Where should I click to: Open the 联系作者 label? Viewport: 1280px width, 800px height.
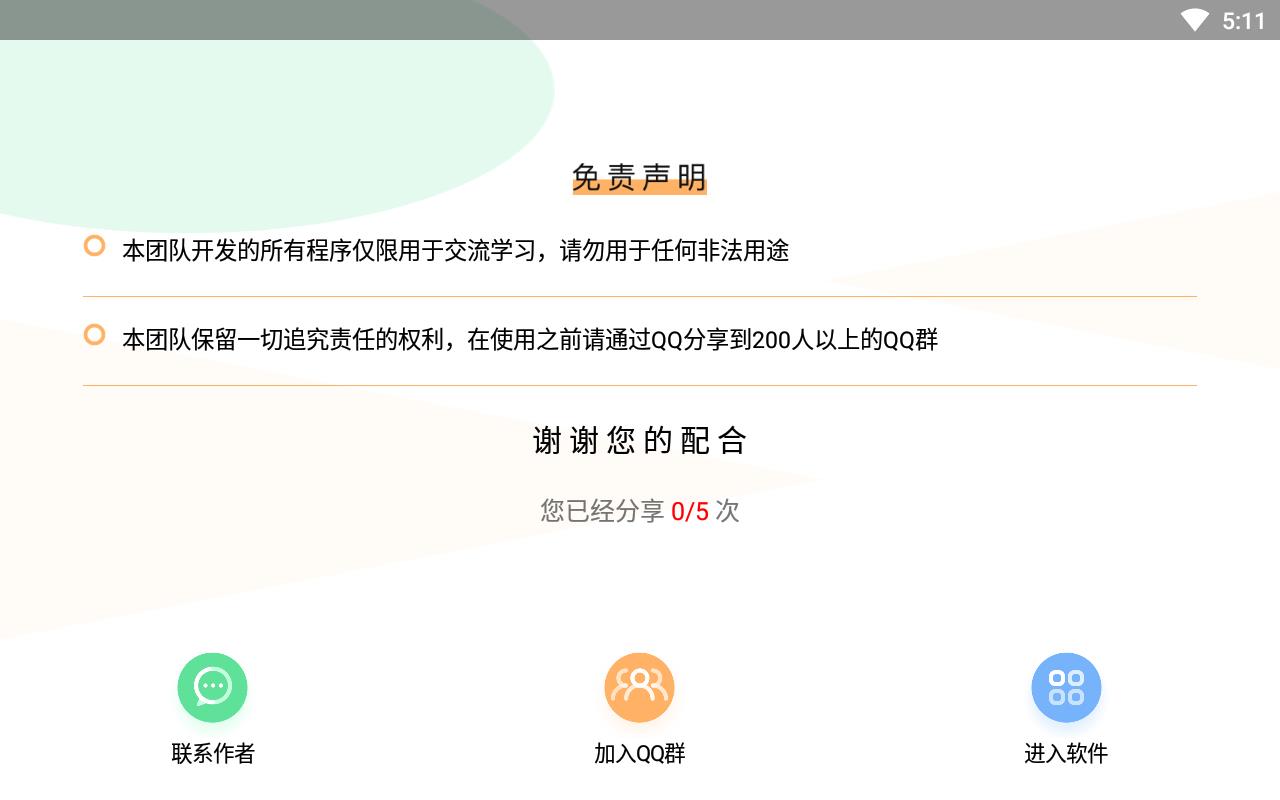[213, 753]
